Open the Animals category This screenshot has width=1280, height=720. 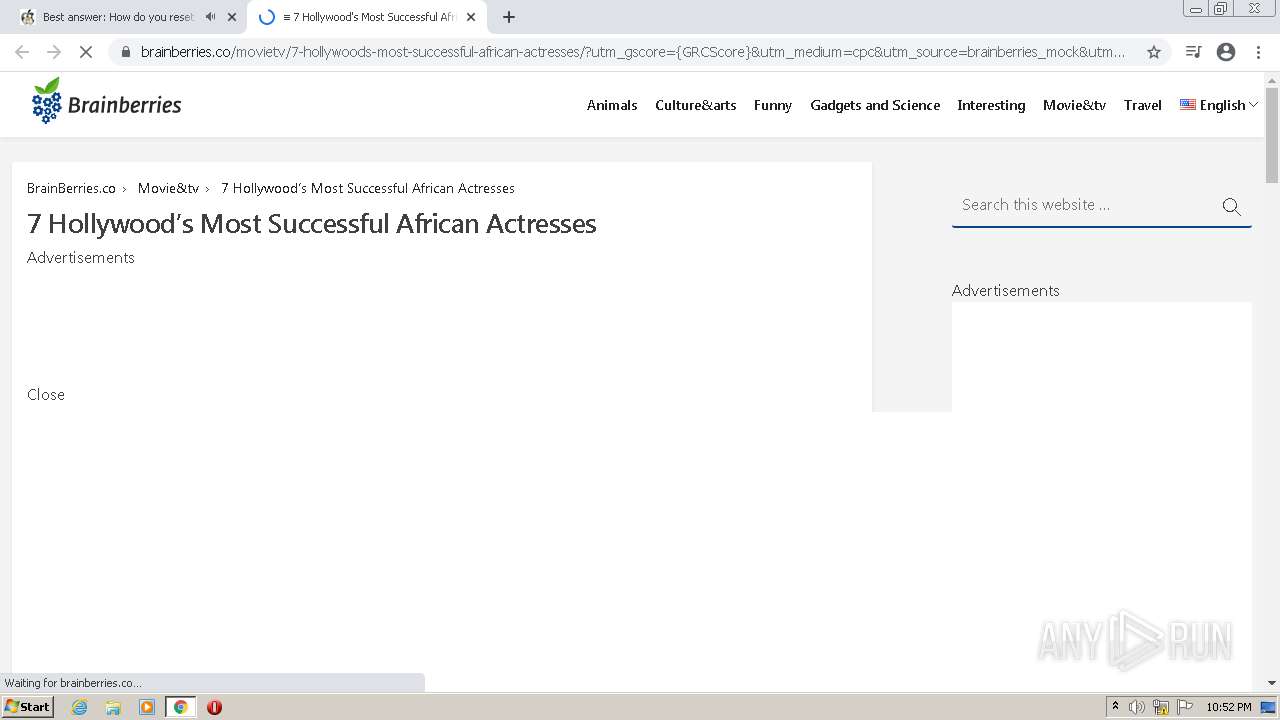(612, 105)
